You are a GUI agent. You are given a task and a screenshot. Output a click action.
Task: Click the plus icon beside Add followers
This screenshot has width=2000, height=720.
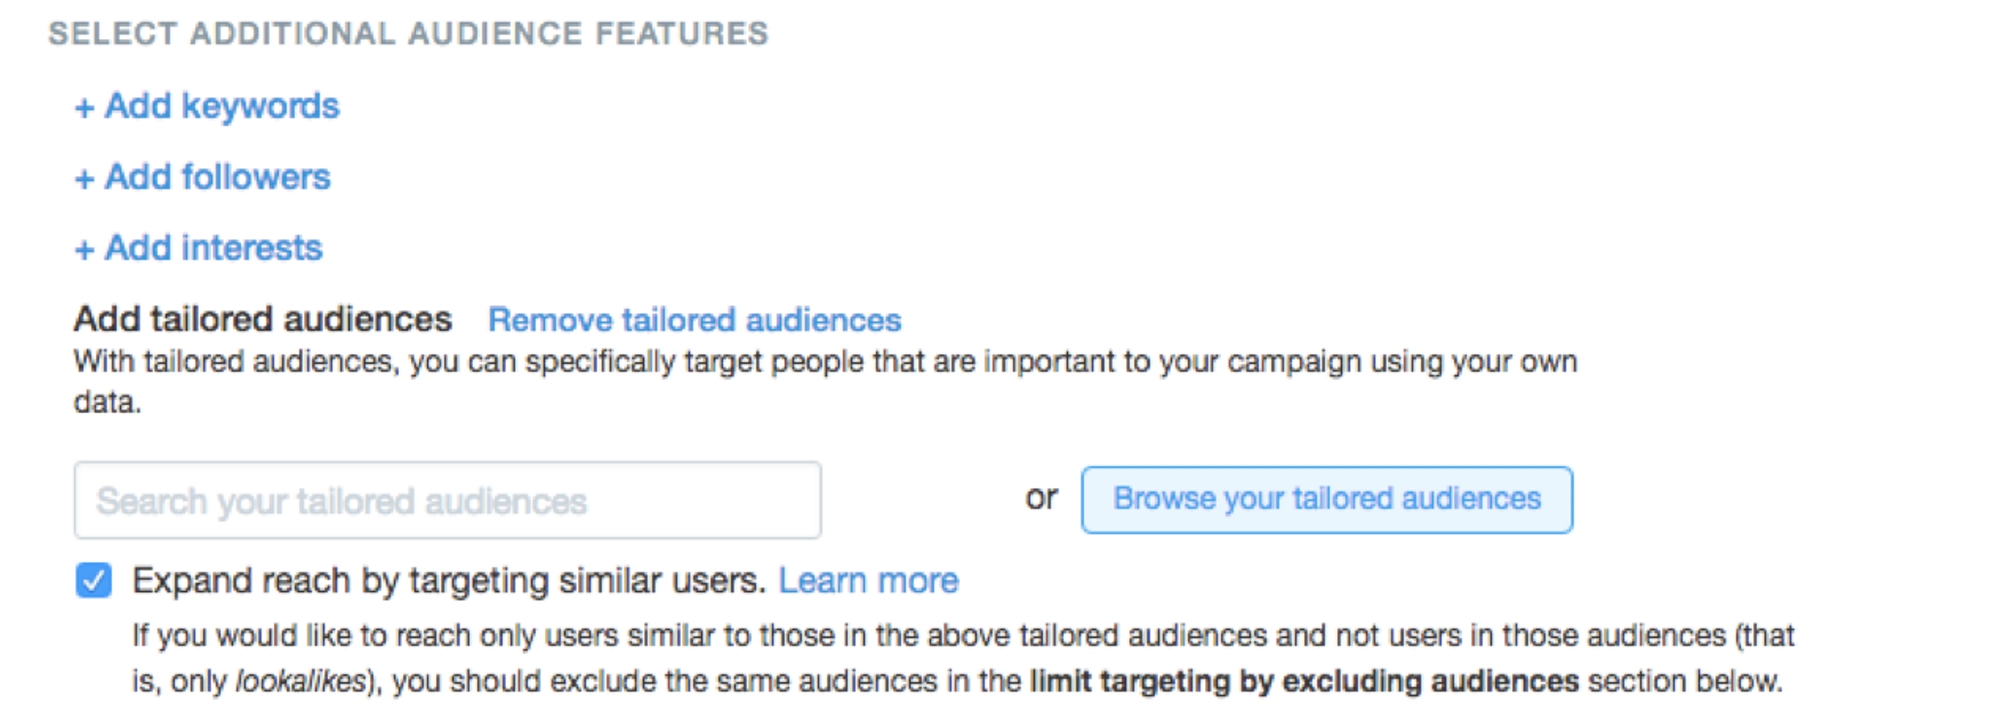click(83, 178)
